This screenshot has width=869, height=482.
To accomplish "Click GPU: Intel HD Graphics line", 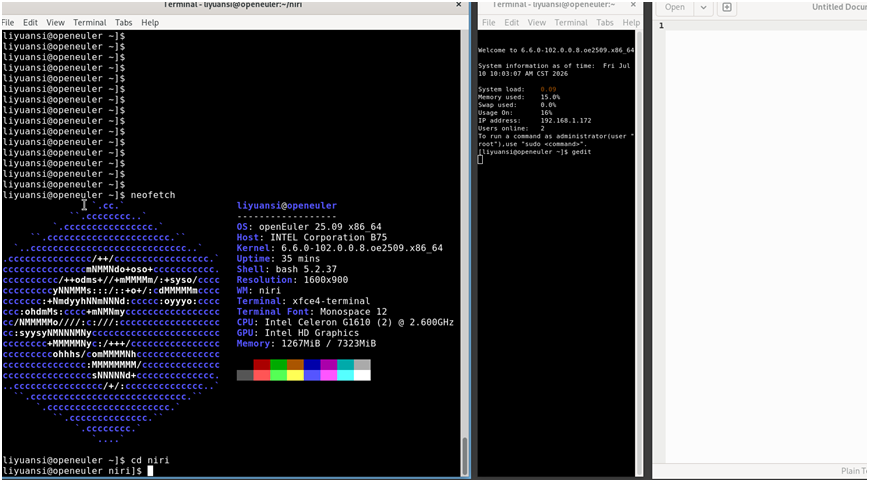I will pyautogui.click(x=298, y=333).
